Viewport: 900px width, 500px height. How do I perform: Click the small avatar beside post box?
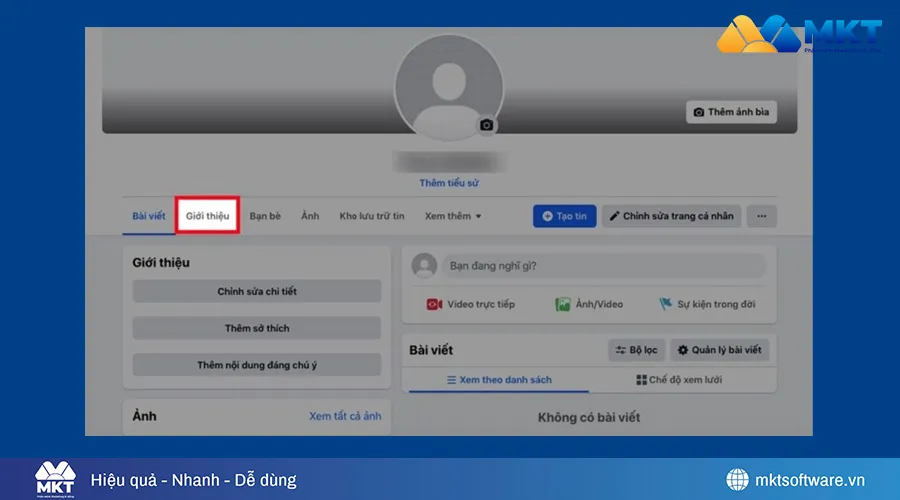coord(424,266)
